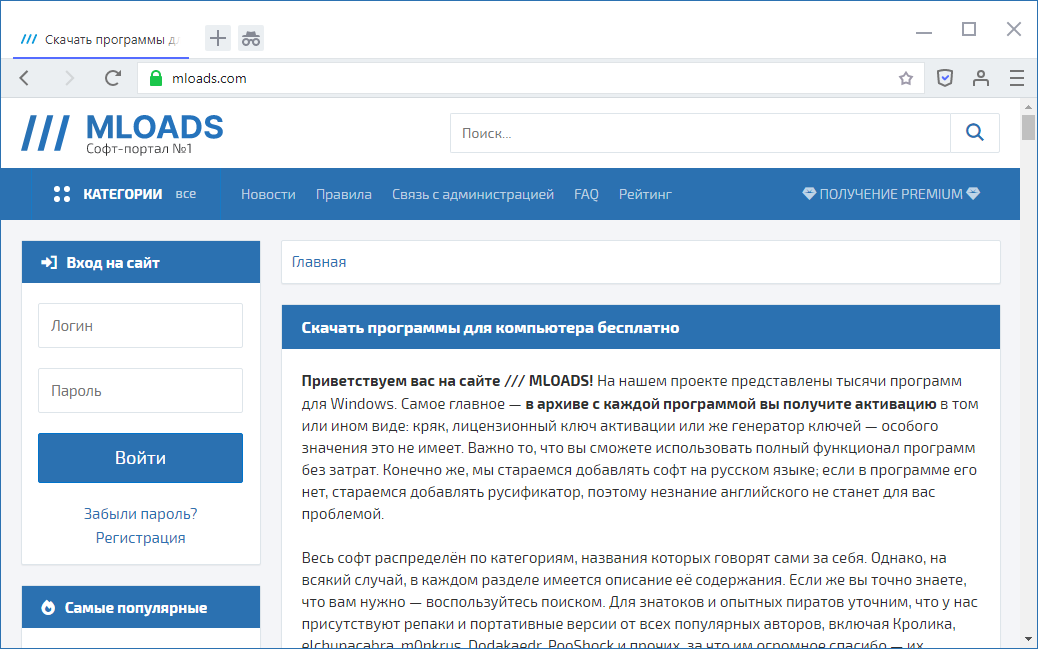1038x649 pixels.
Task: Open the browser hamburger menu
Action: (x=1017, y=78)
